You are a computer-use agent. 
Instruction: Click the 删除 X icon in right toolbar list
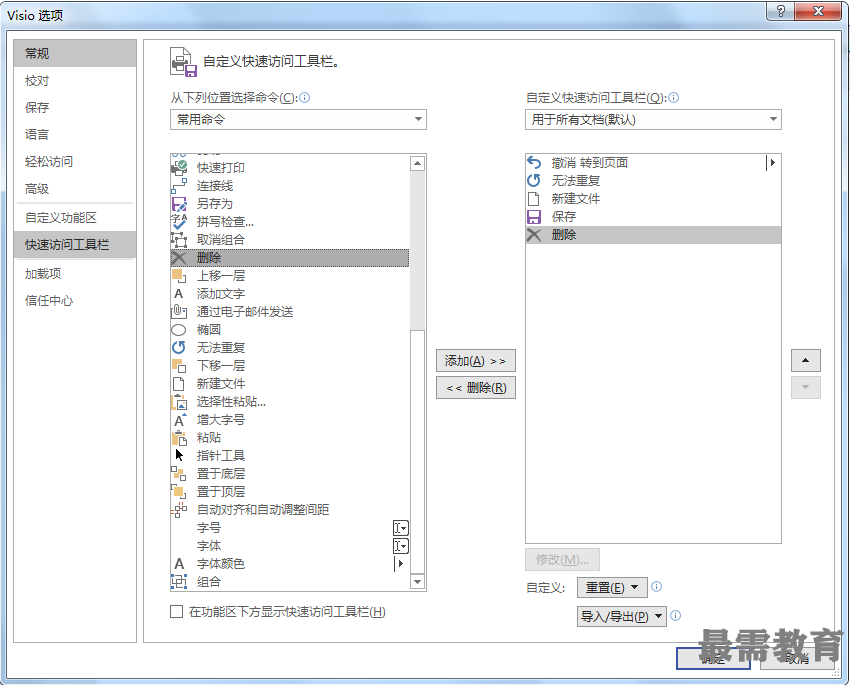point(534,235)
